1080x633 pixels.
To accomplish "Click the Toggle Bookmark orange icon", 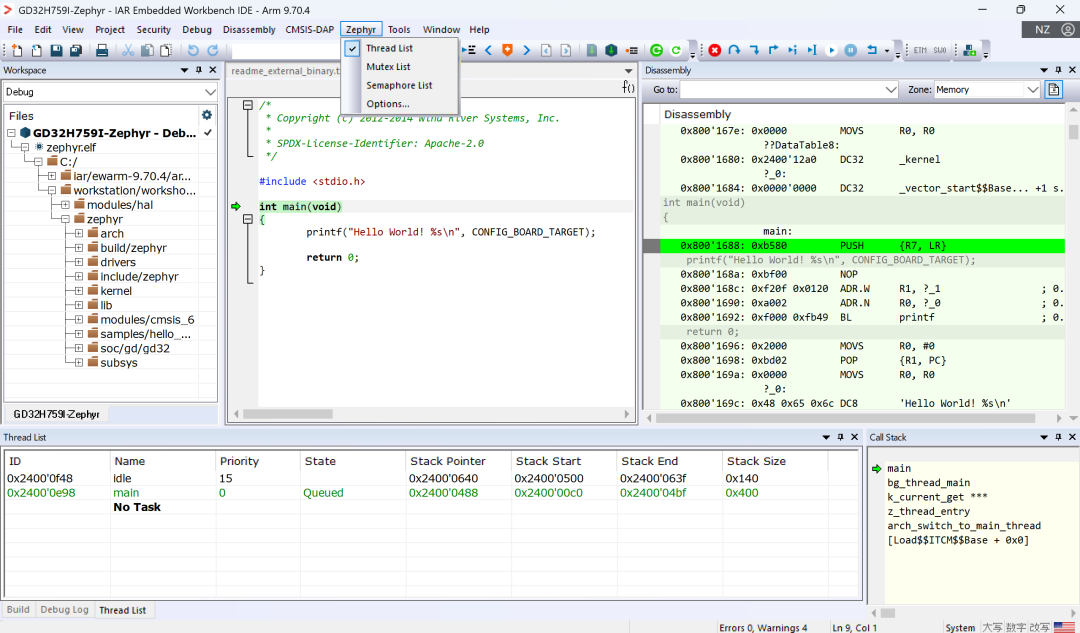I will pyautogui.click(x=508, y=50).
